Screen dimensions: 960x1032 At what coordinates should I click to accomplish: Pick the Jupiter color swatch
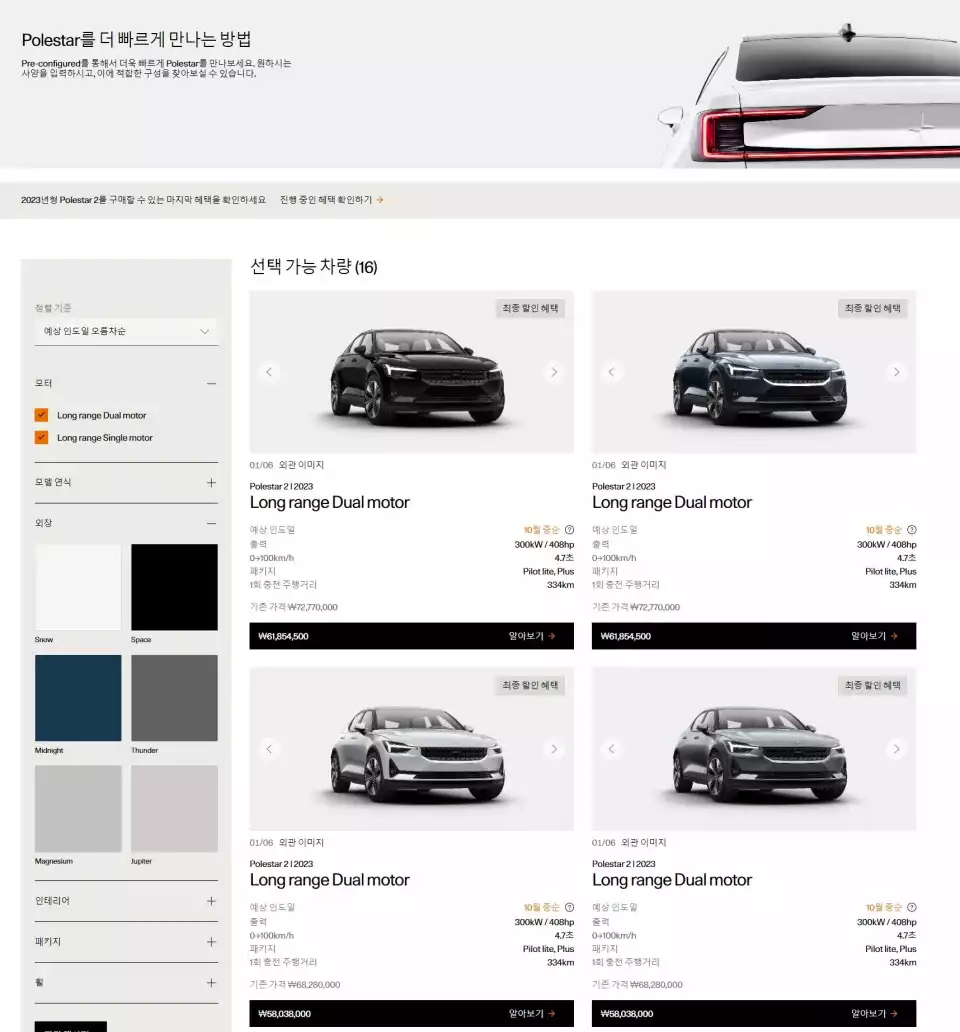click(174, 809)
